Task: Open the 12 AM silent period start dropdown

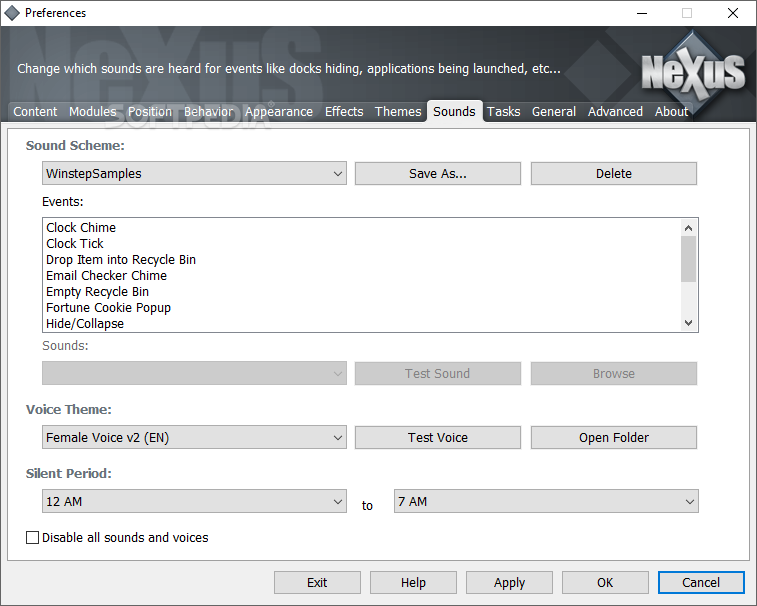Action: pos(194,501)
